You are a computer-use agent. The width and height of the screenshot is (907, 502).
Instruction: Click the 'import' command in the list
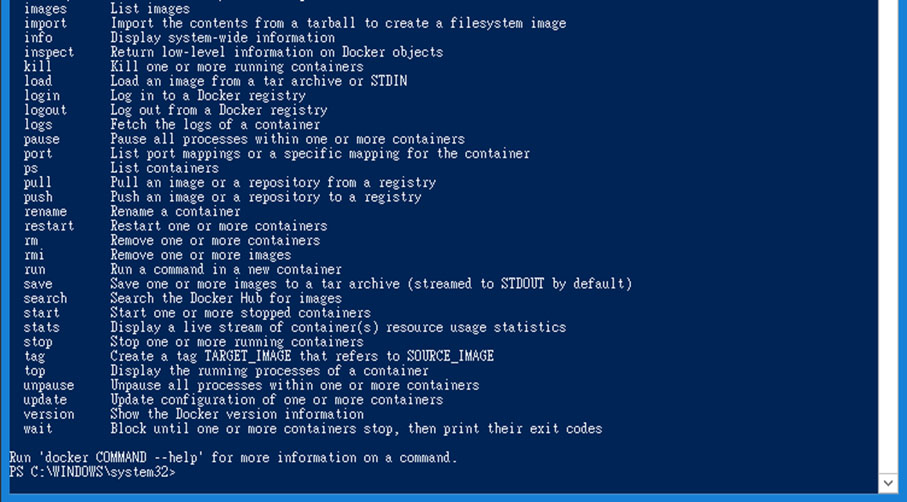[45, 23]
